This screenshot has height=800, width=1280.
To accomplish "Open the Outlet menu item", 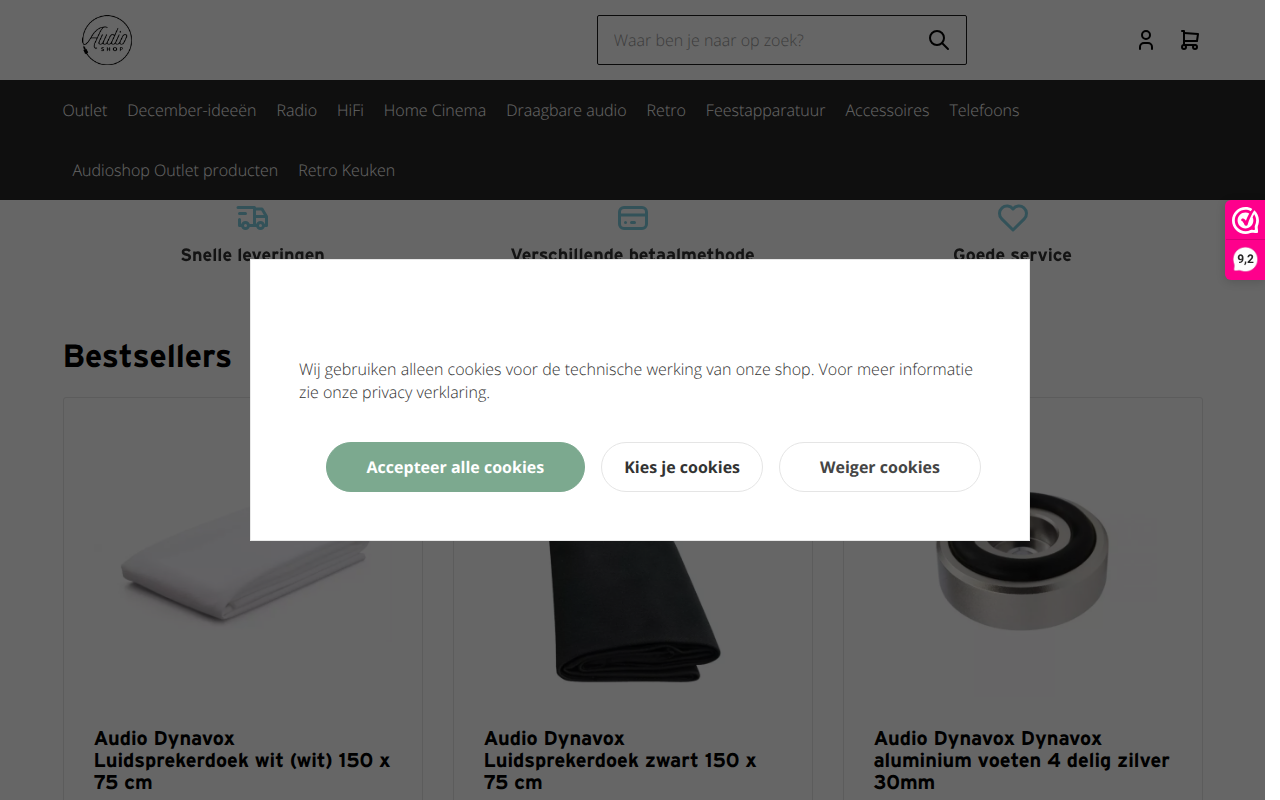I will point(85,110).
